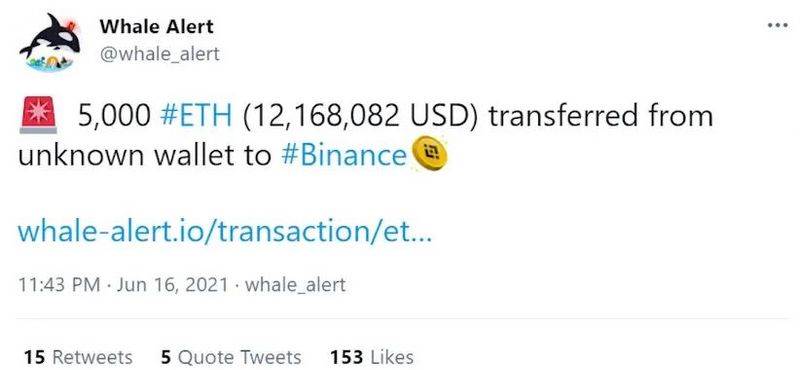Image resolution: width=800 pixels, height=370 pixels.
Task: Follow the whale-alert.io transaction link
Action: coord(224,231)
